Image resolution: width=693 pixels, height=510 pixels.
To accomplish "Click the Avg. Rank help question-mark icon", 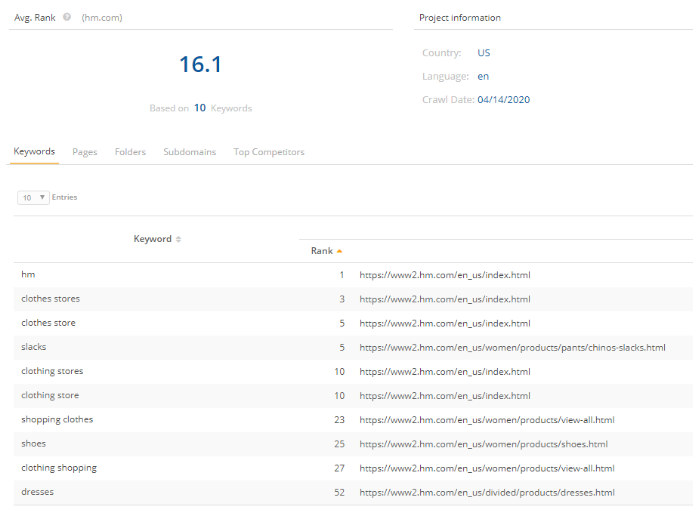I will 67,17.
